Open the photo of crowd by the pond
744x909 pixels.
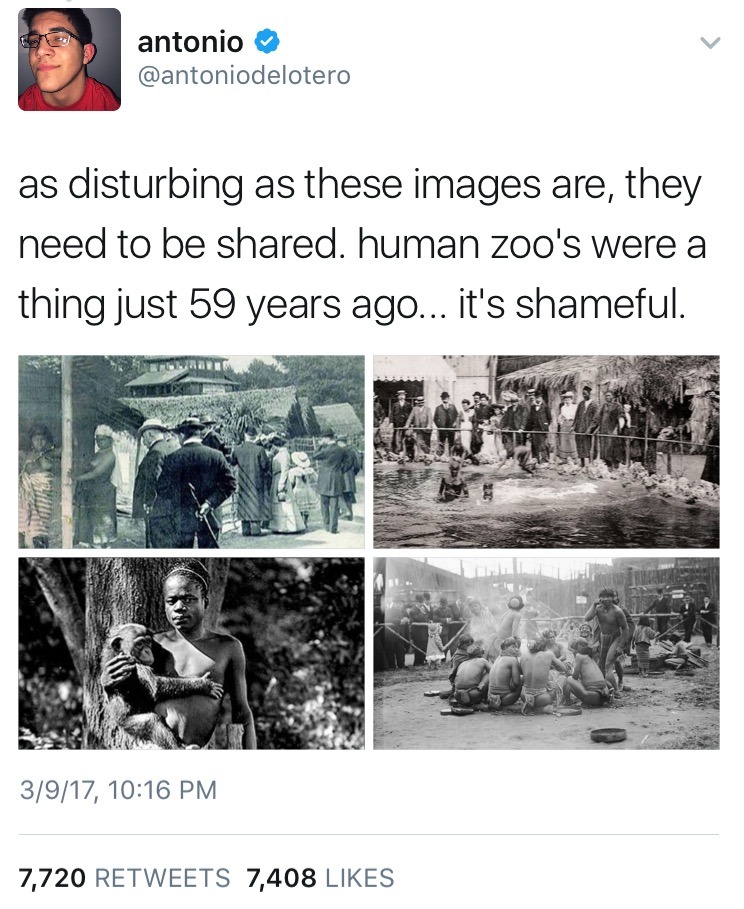coord(546,452)
